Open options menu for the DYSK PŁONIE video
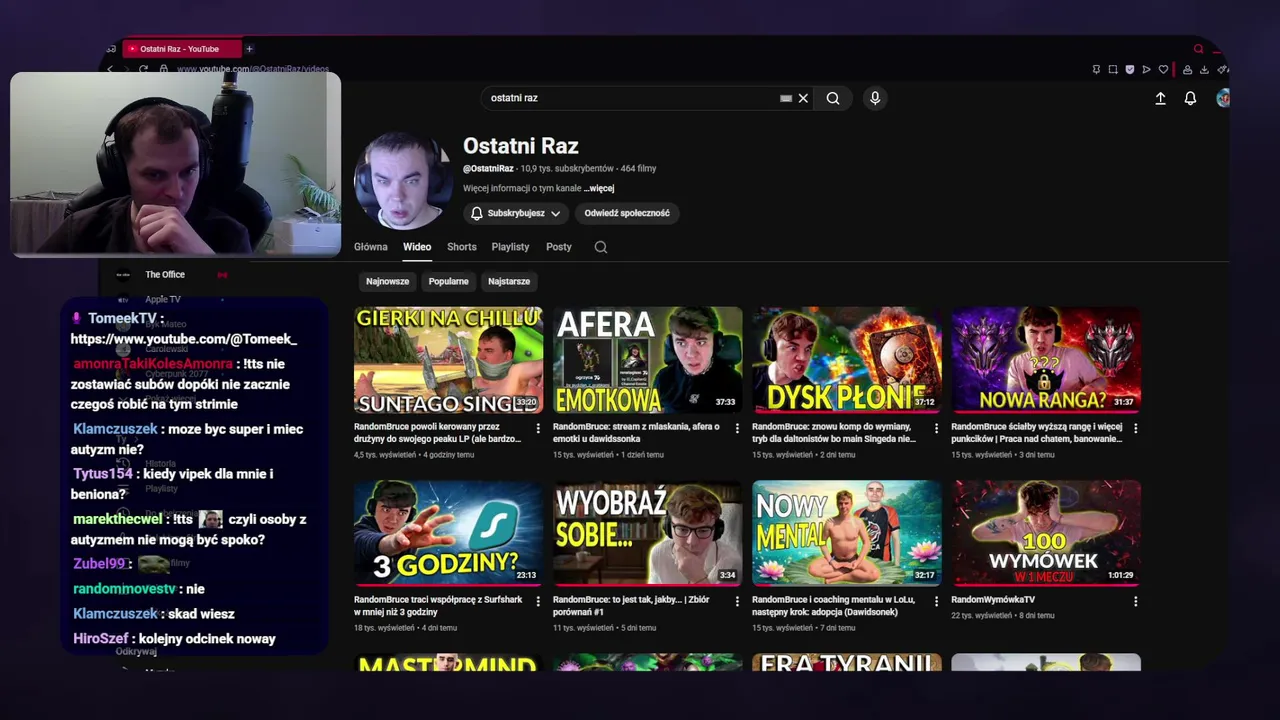 click(x=936, y=428)
